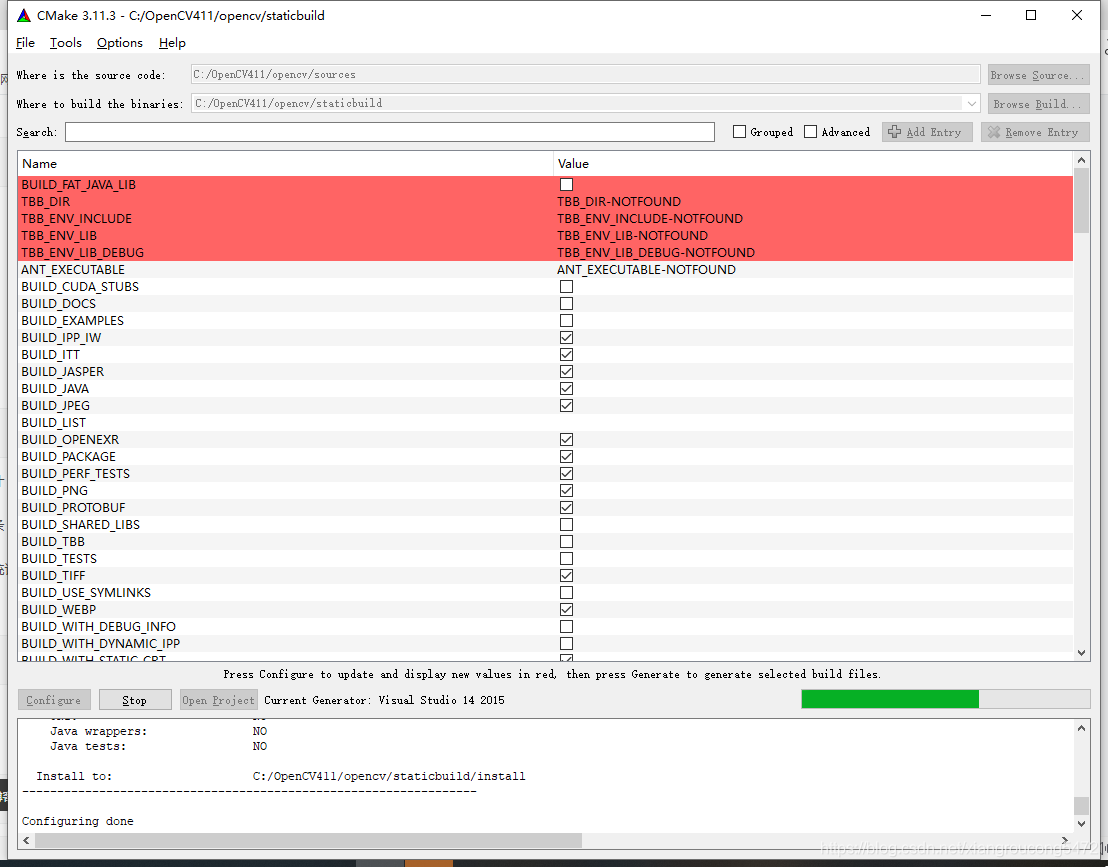Click the Browse Source button

click(1038, 75)
